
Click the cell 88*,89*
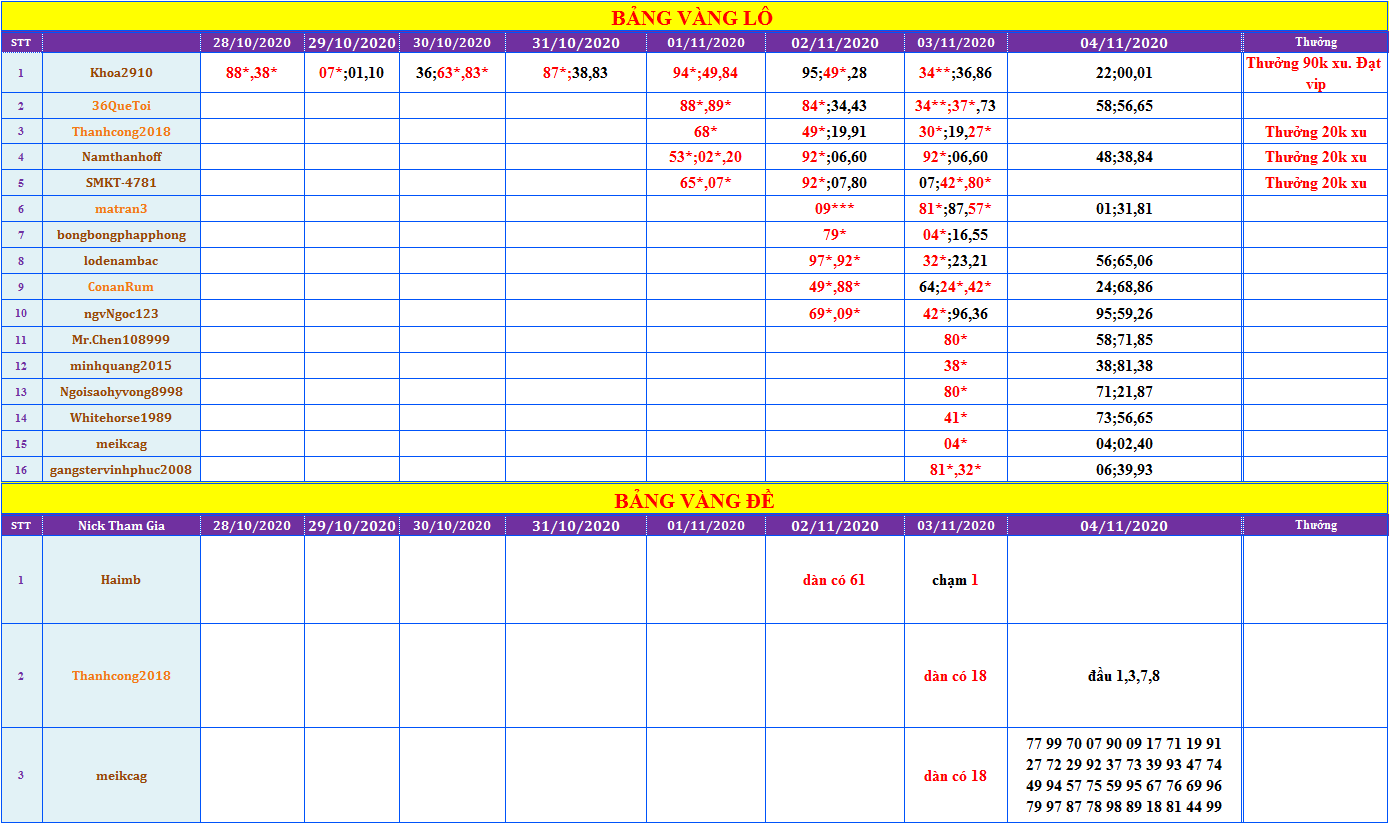[x=706, y=105]
